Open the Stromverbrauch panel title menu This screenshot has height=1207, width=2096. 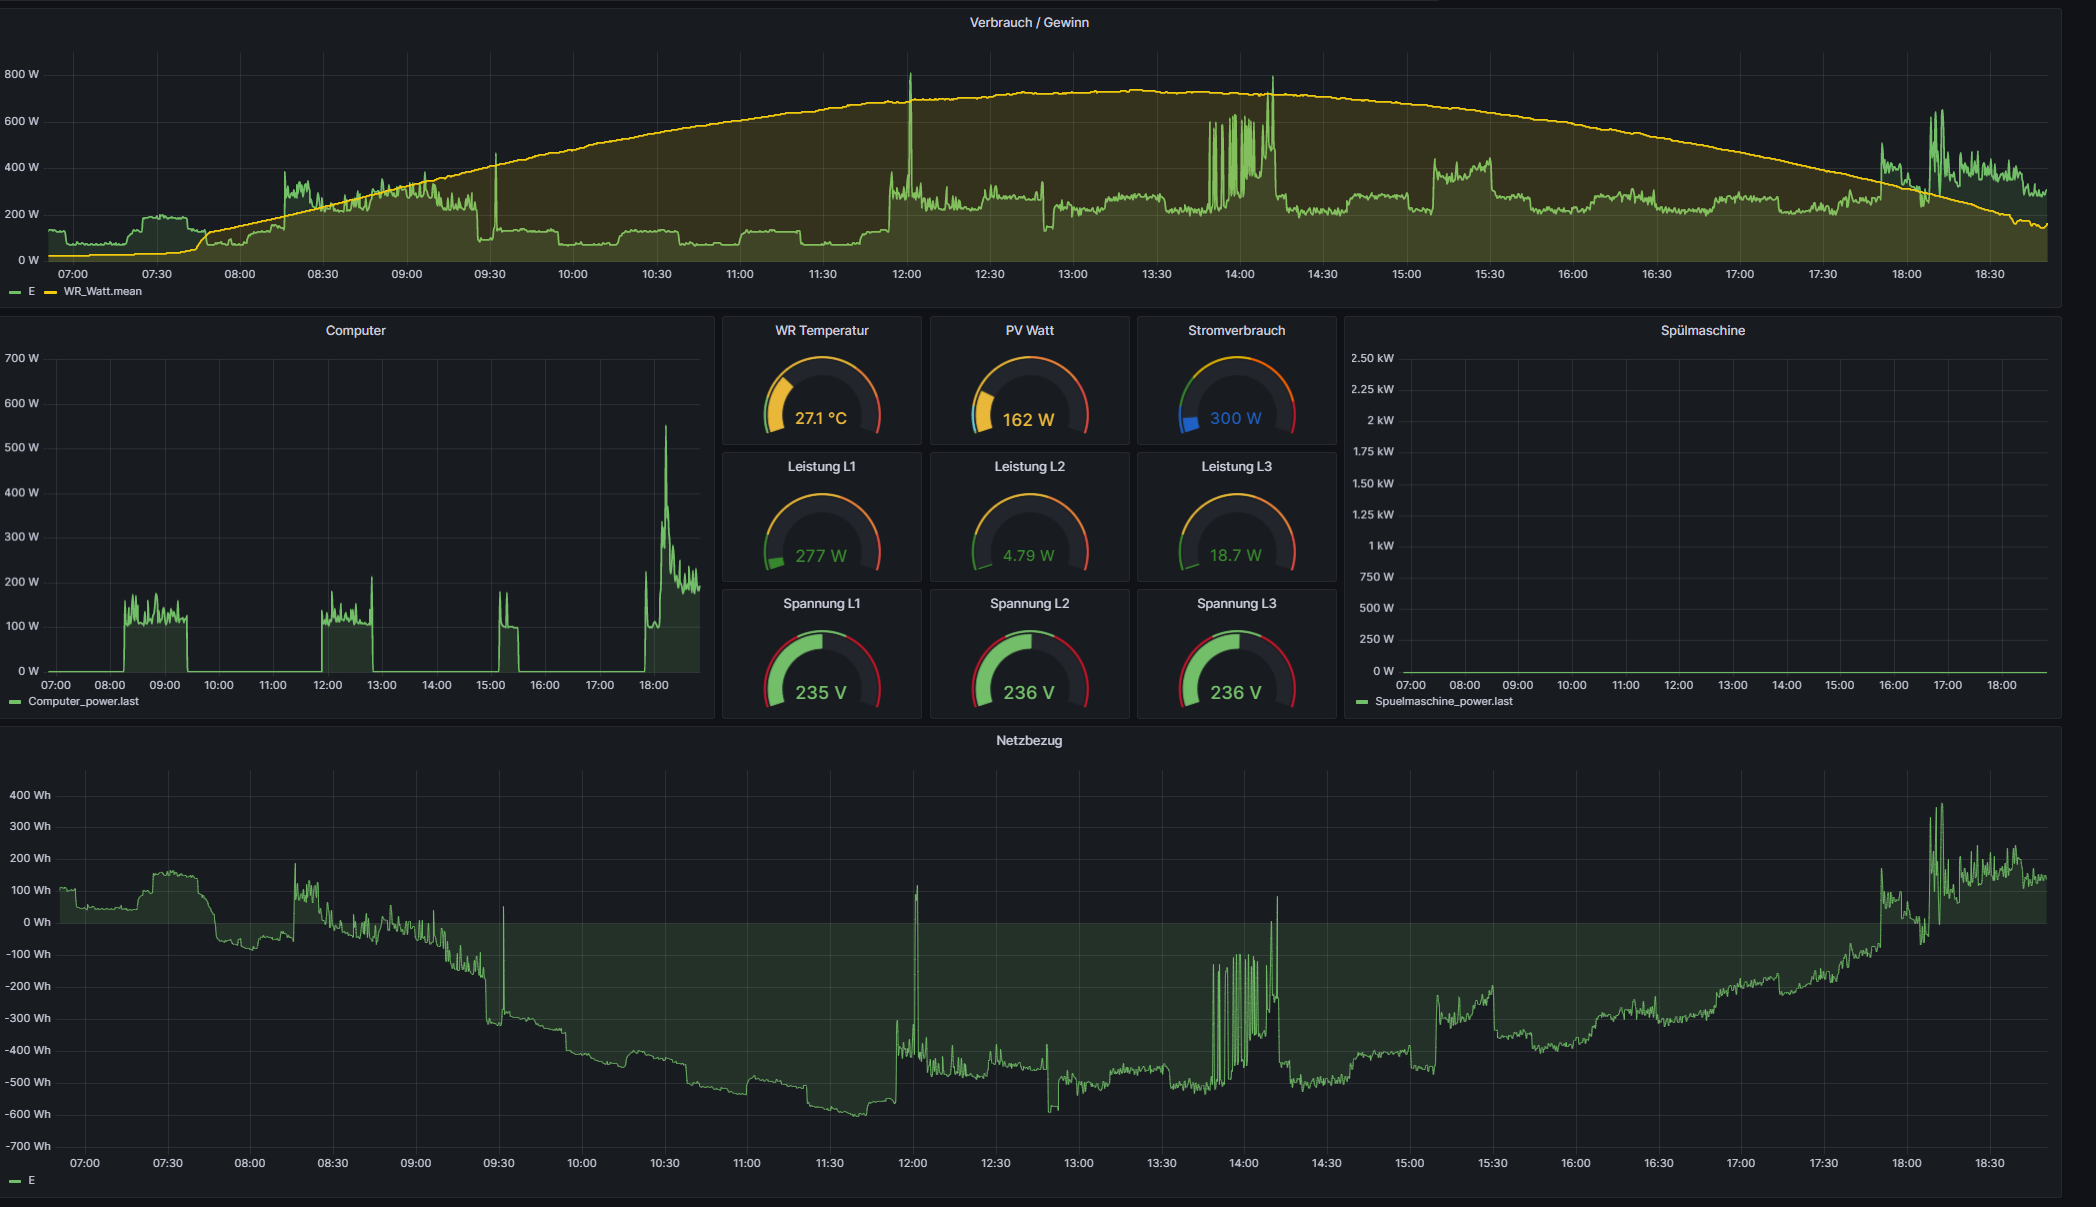tap(1236, 330)
